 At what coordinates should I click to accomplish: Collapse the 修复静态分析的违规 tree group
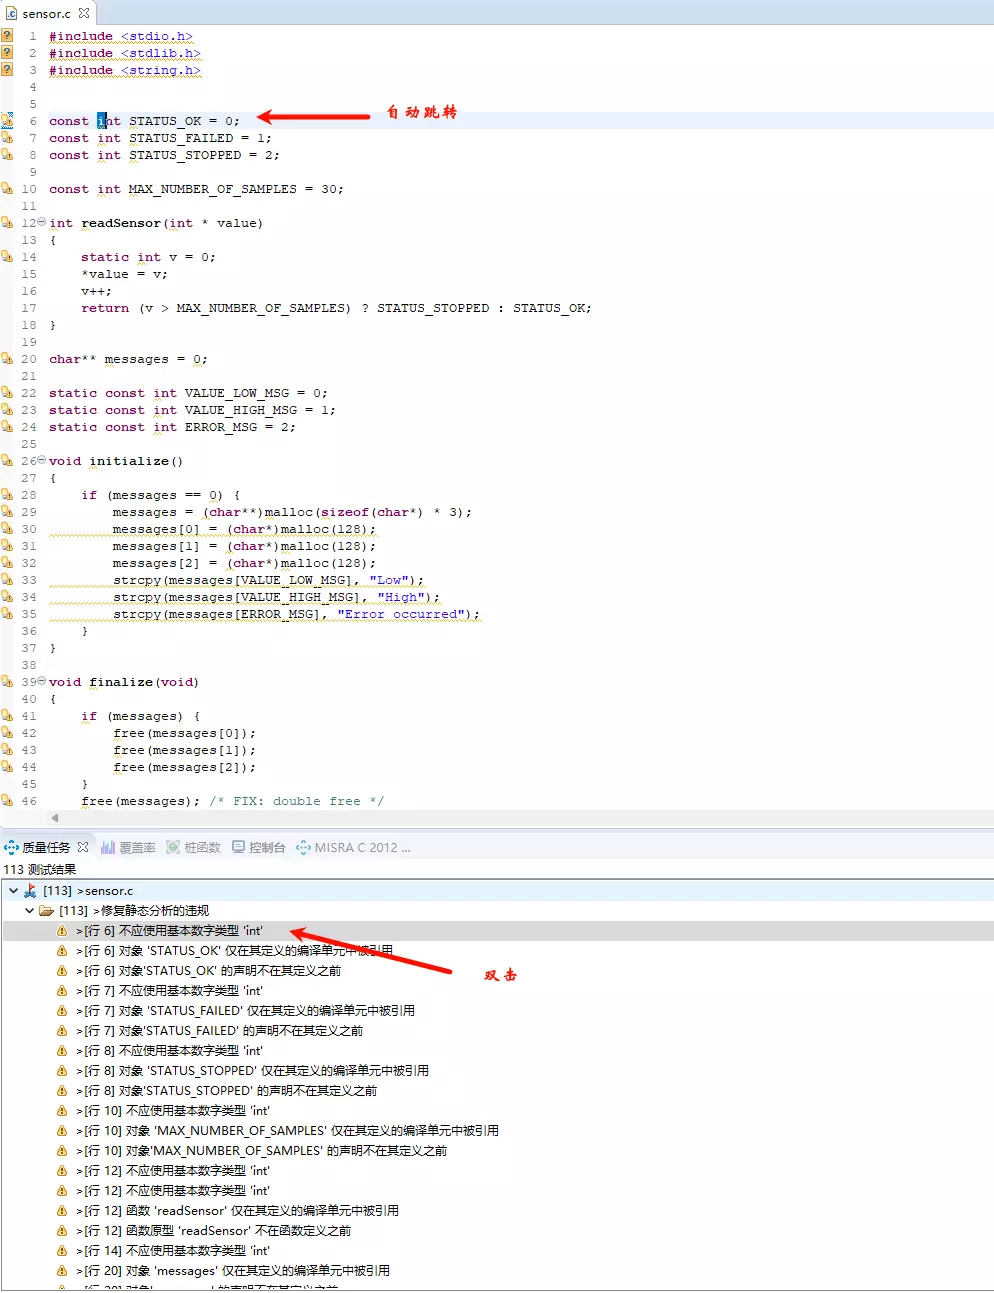(29, 911)
